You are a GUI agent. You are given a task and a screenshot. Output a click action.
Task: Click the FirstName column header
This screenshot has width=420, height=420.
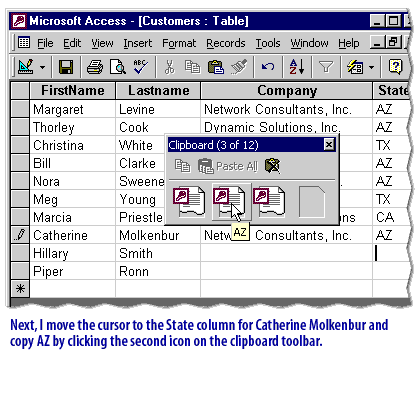coord(73,91)
